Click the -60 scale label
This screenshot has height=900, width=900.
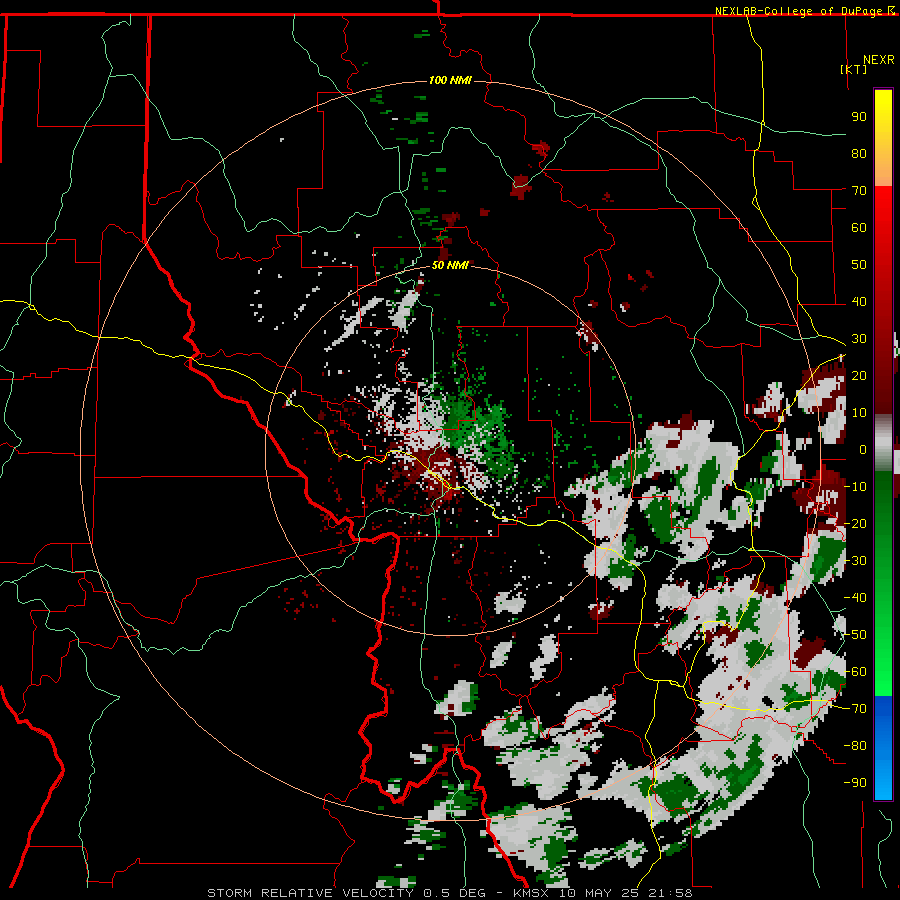point(855,672)
